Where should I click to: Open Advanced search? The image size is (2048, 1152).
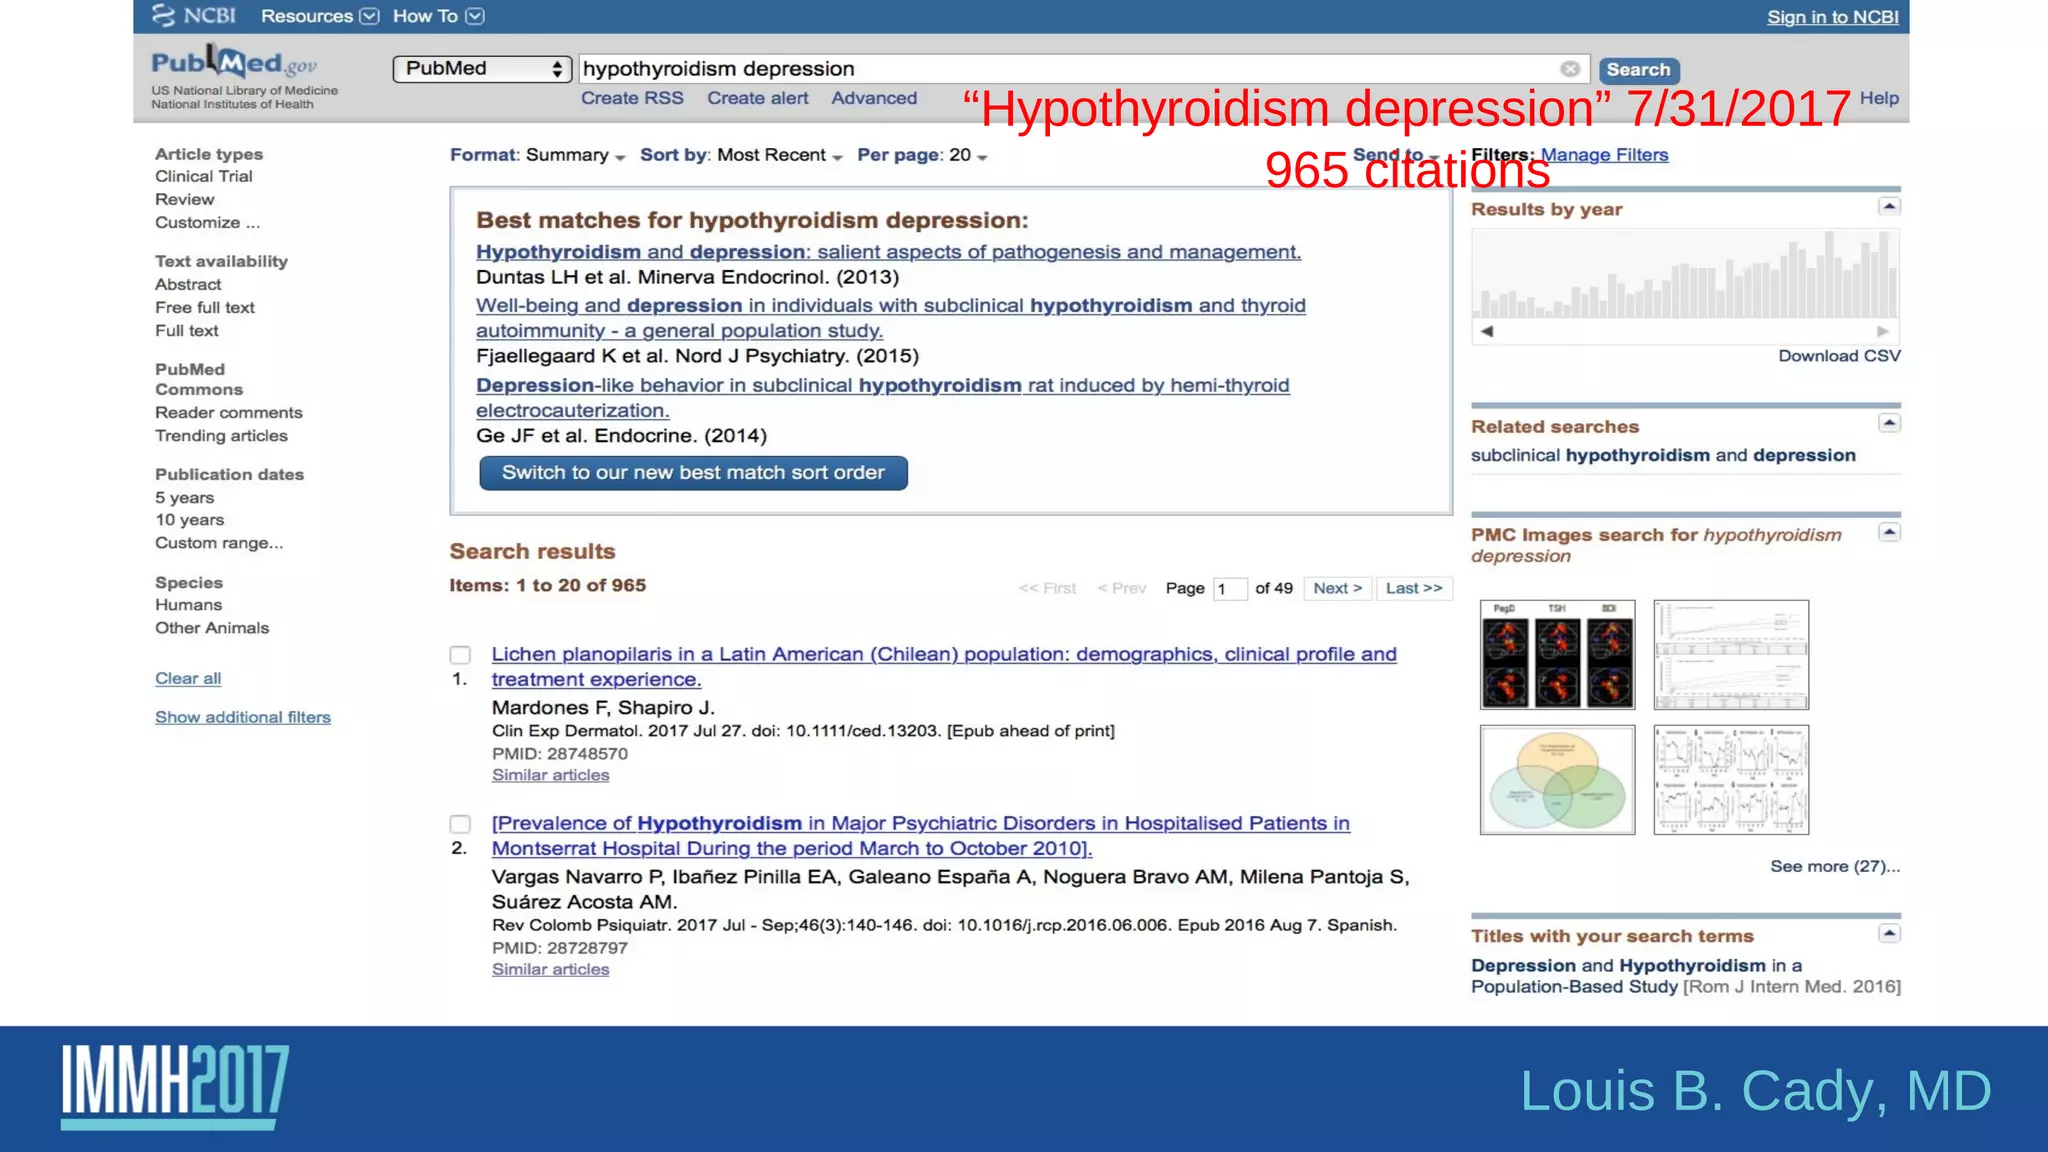[x=874, y=98]
